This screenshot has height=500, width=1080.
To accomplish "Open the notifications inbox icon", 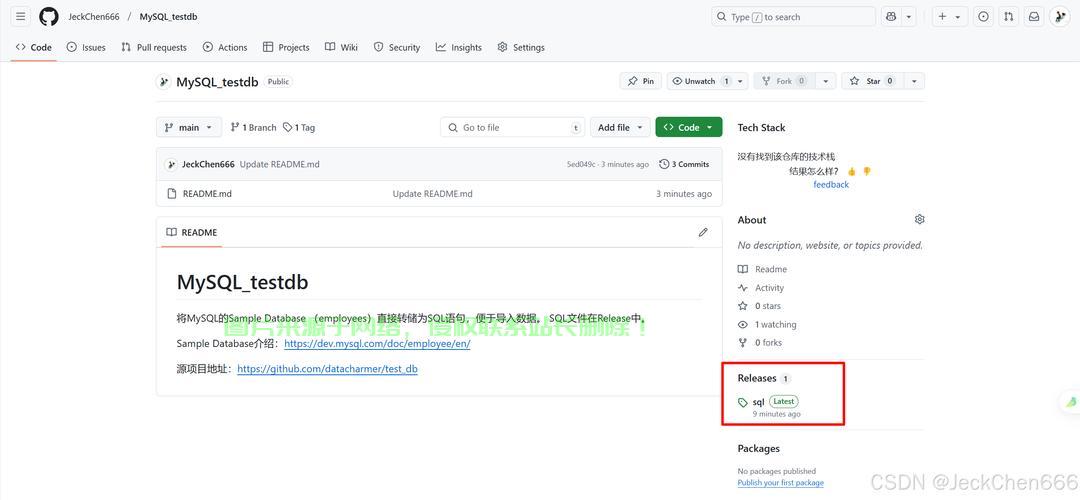I will click(x=1034, y=17).
